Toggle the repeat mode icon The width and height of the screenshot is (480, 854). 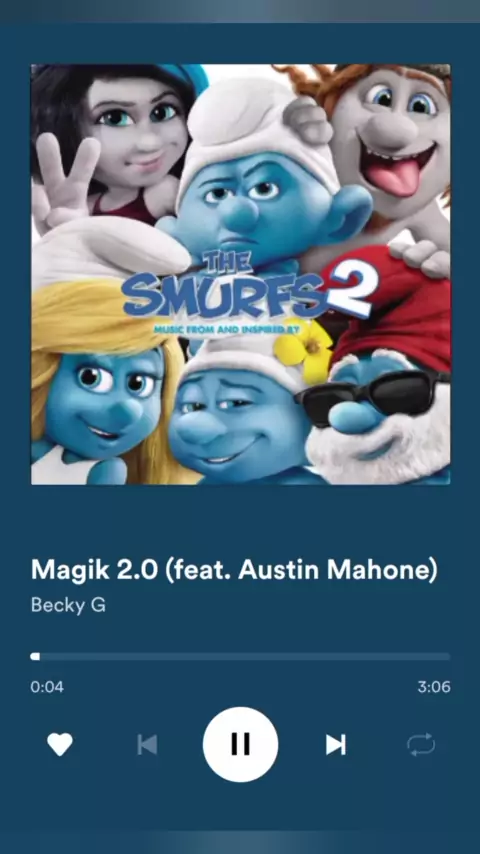(421, 745)
